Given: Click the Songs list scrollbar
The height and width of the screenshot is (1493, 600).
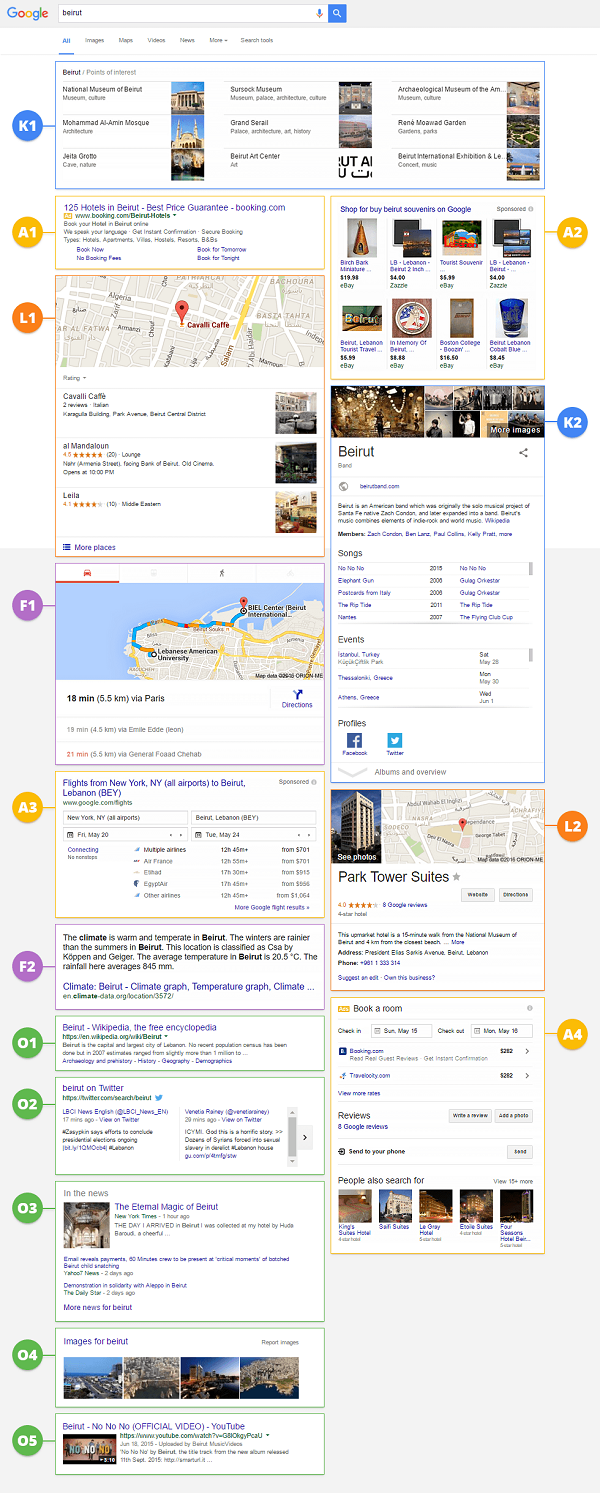Looking at the screenshot, I should pos(532,568).
